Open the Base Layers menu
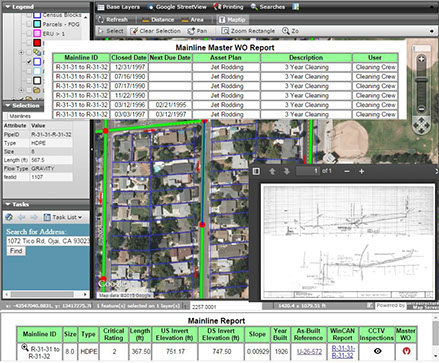439x363 pixels. click(119, 7)
